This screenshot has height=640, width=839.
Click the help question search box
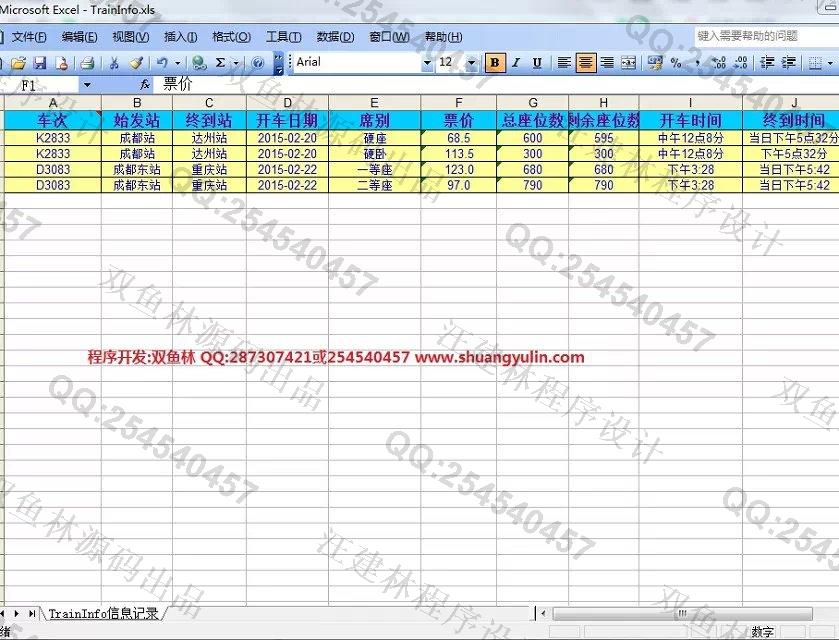pos(766,36)
